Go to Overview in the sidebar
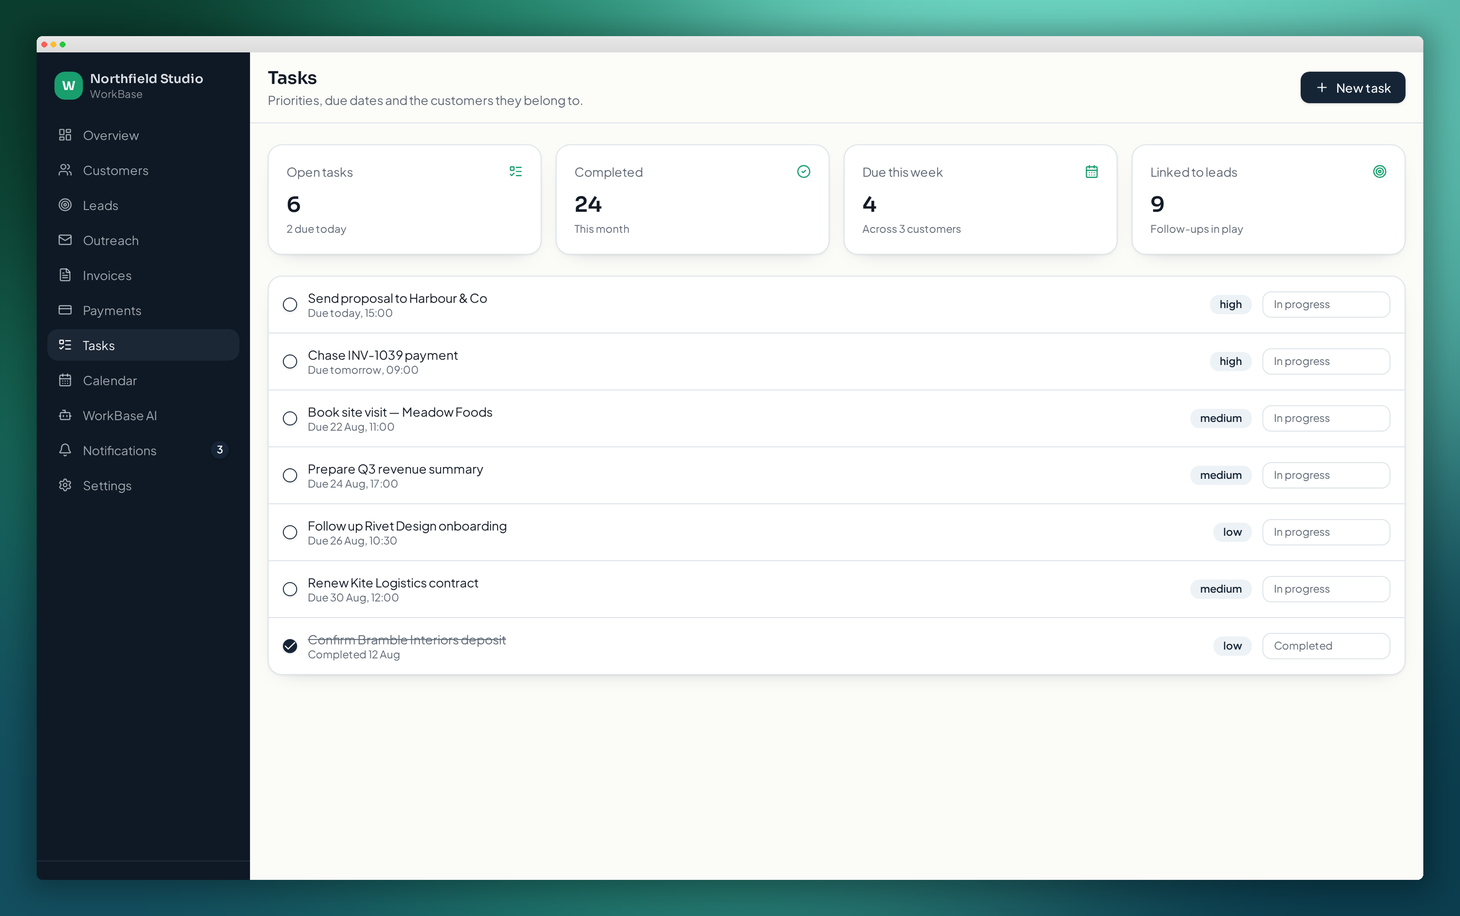 pyautogui.click(x=143, y=135)
